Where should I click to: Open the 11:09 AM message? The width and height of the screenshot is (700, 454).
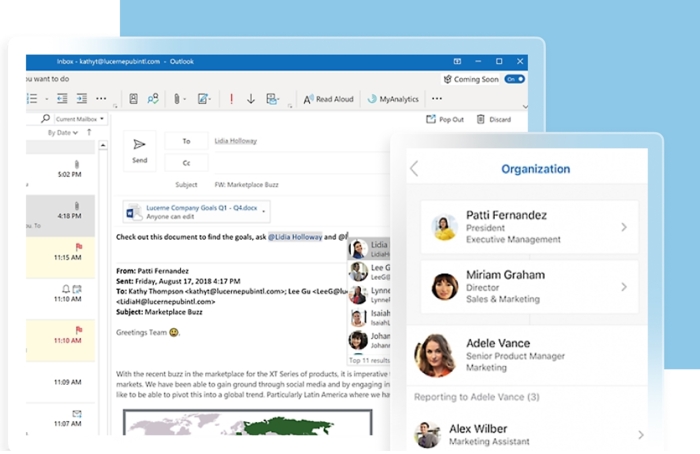(60, 382)
